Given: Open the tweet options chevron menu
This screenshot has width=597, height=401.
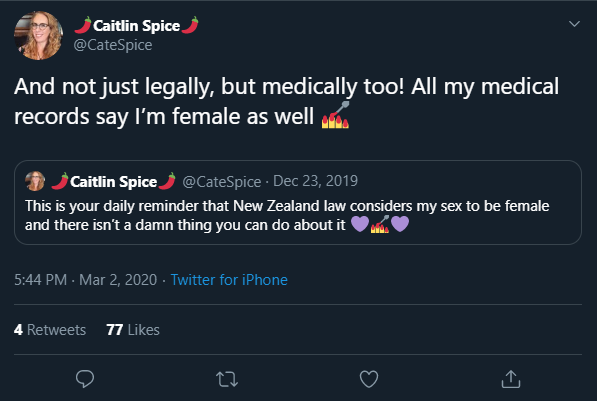Looking at the screenshot, I should tap(574, 24).
